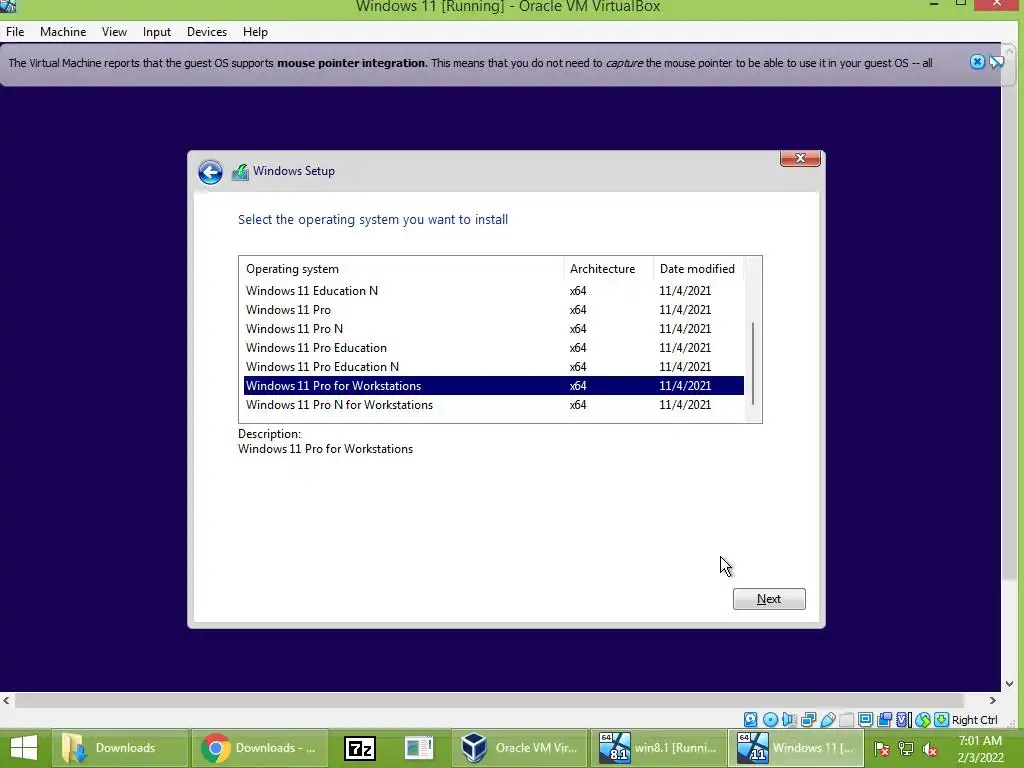Click the recording status icon

tap(884, 720)
